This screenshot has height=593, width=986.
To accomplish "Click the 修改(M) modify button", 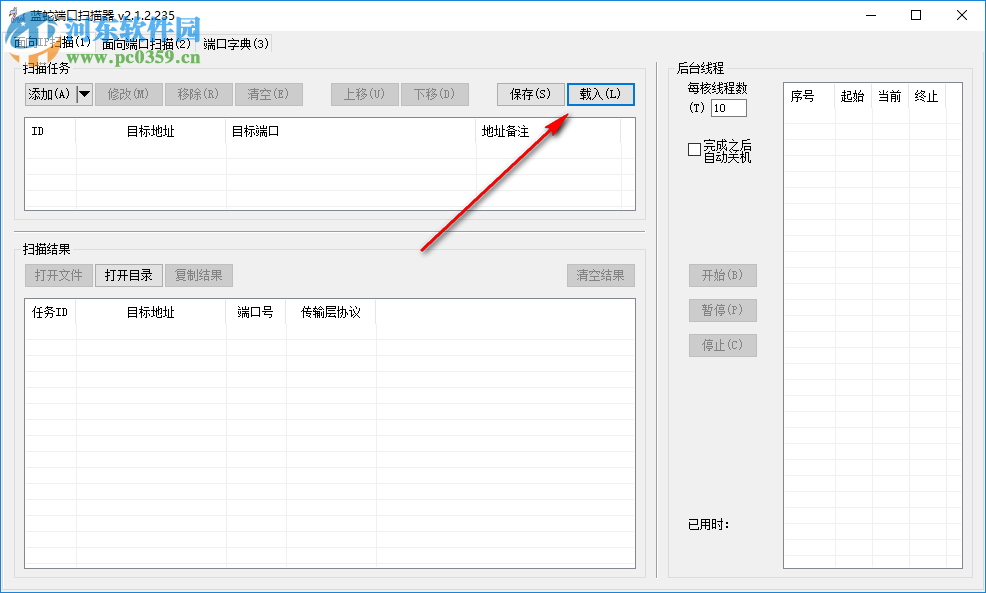I will tap(128, 94).
